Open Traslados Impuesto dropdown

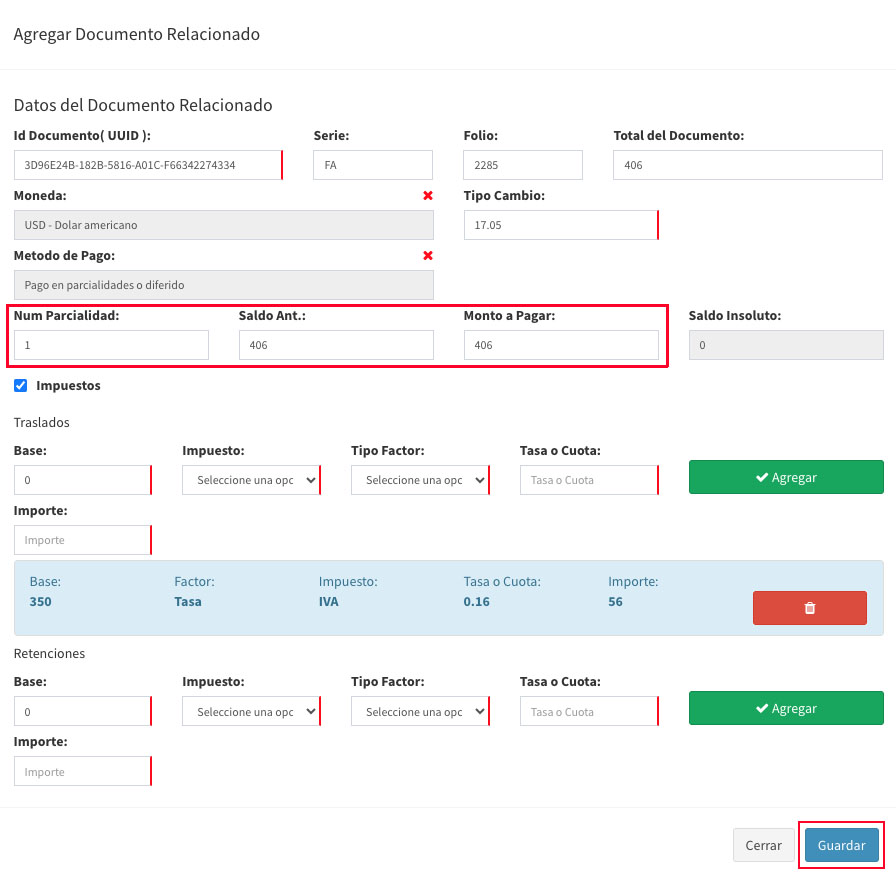click(x=251, y=480)
